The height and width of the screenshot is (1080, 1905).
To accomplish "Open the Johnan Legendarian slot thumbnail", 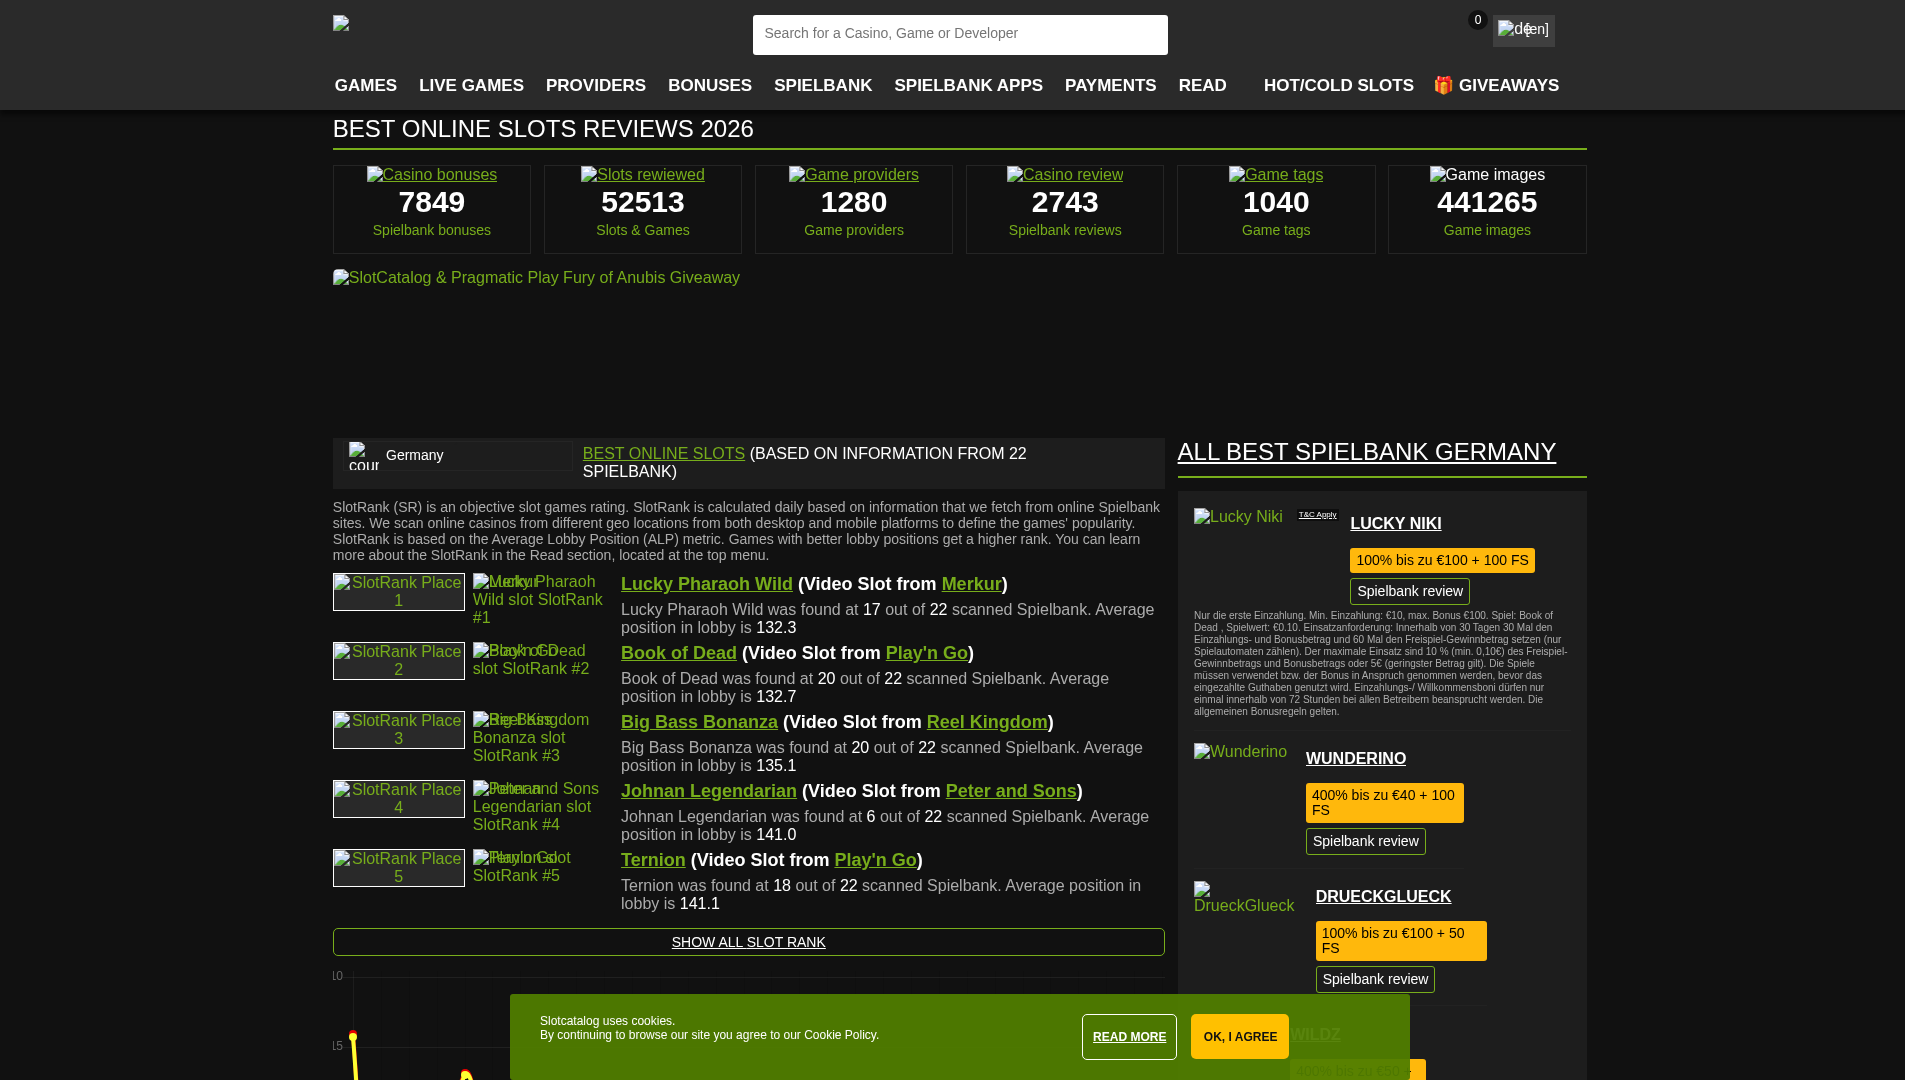I will tap(539, 807).
